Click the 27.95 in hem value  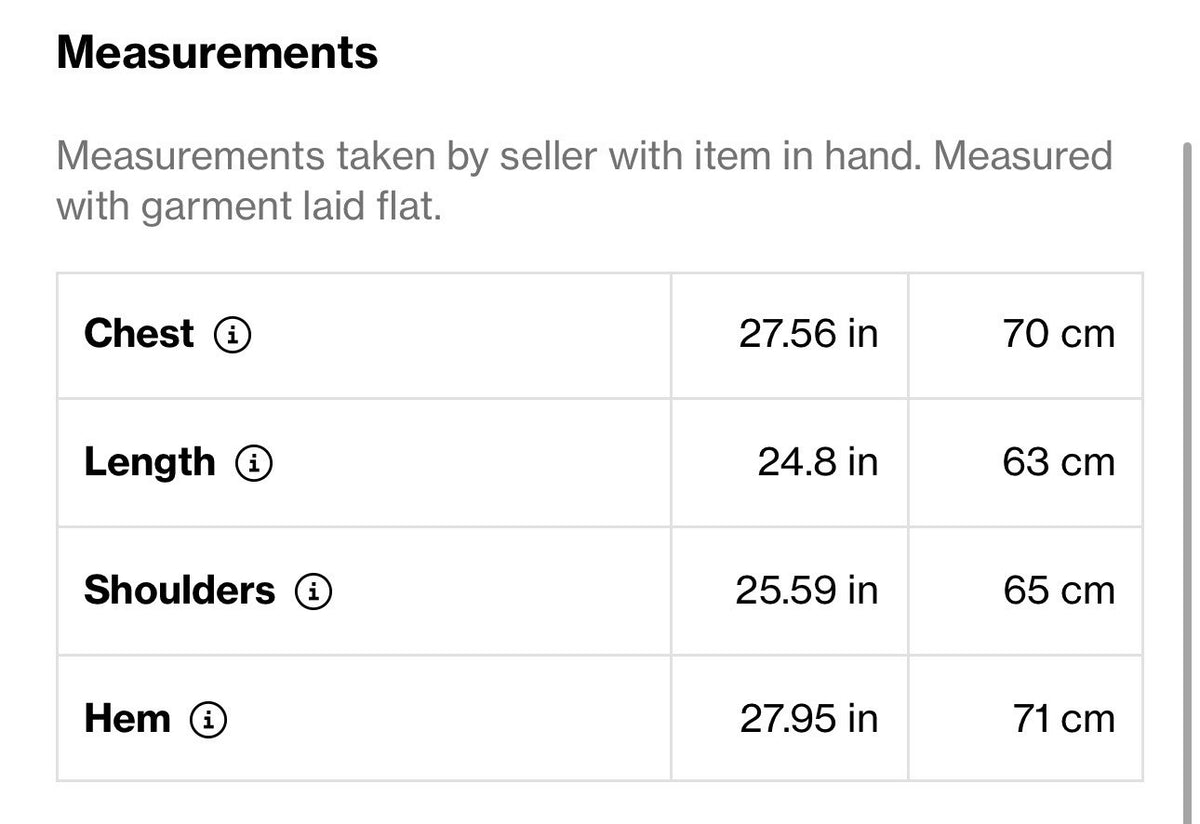pyautogui.click(x=808, y=719)
